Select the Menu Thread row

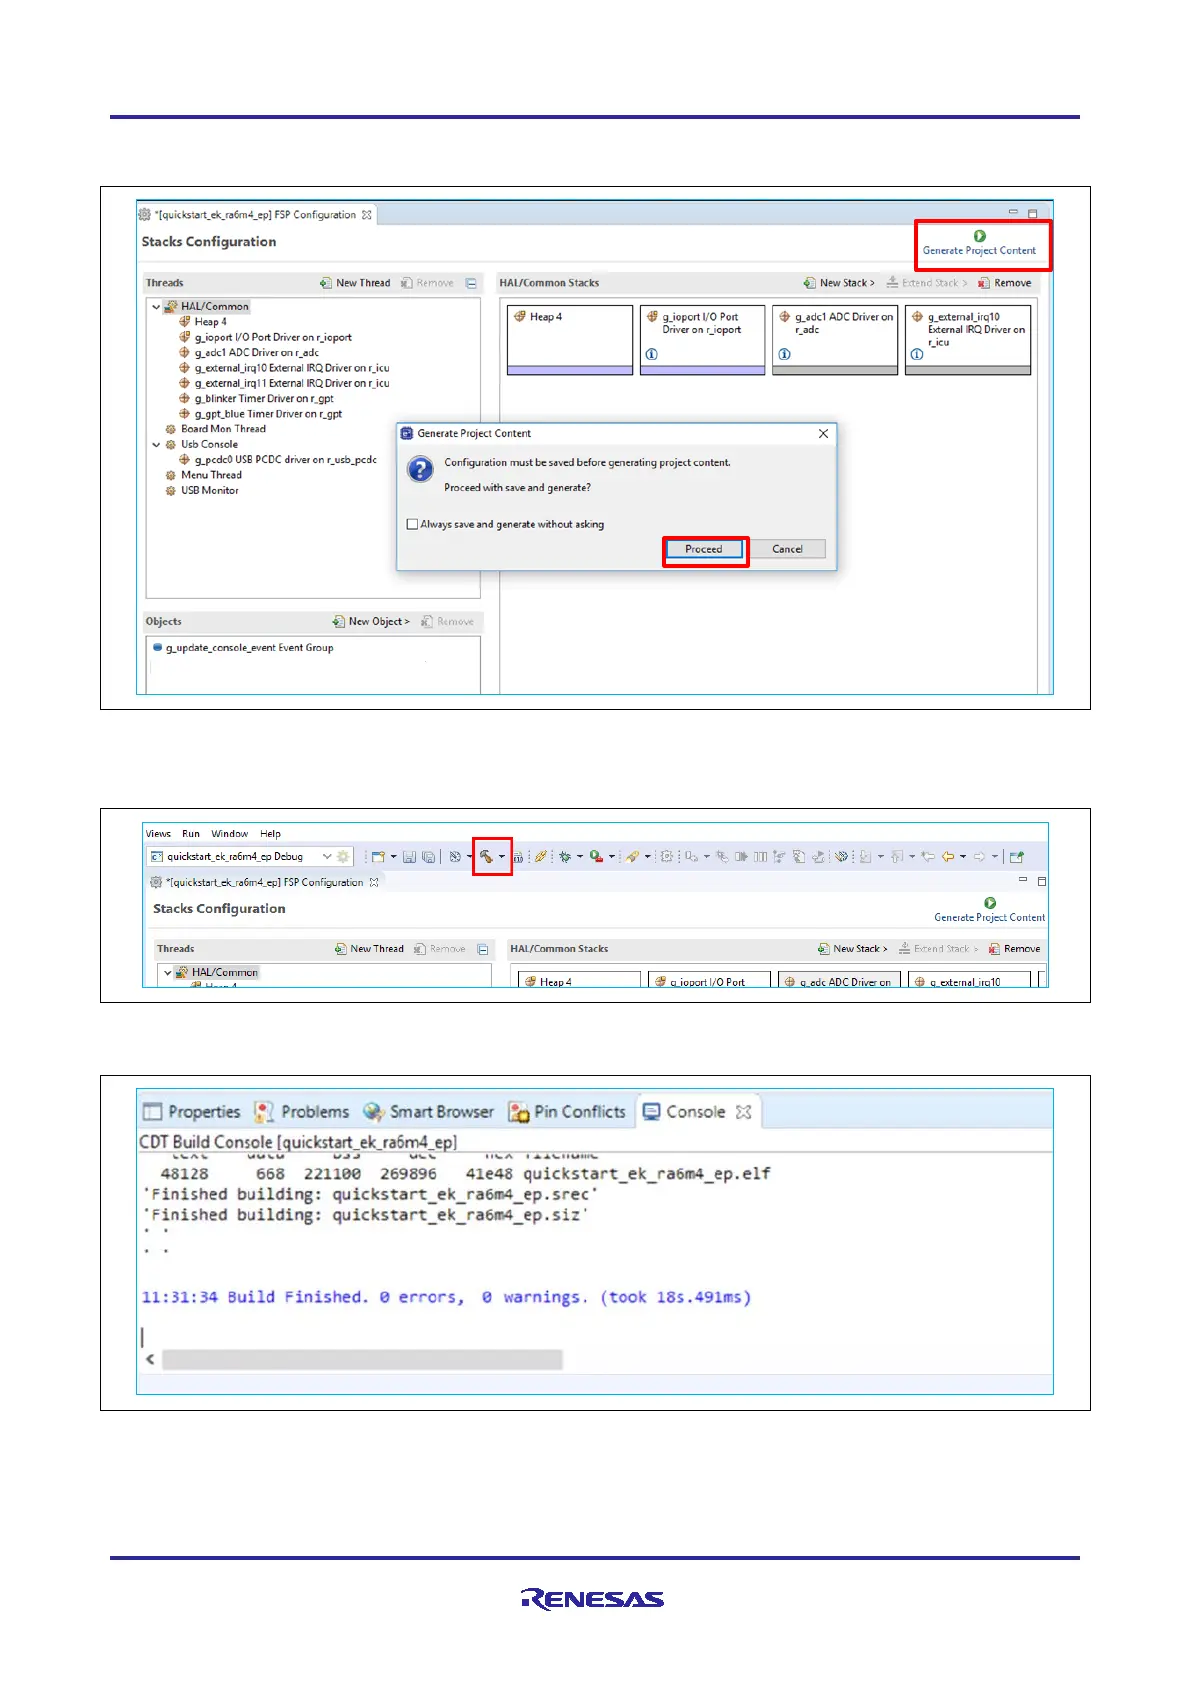pos(203,475)
